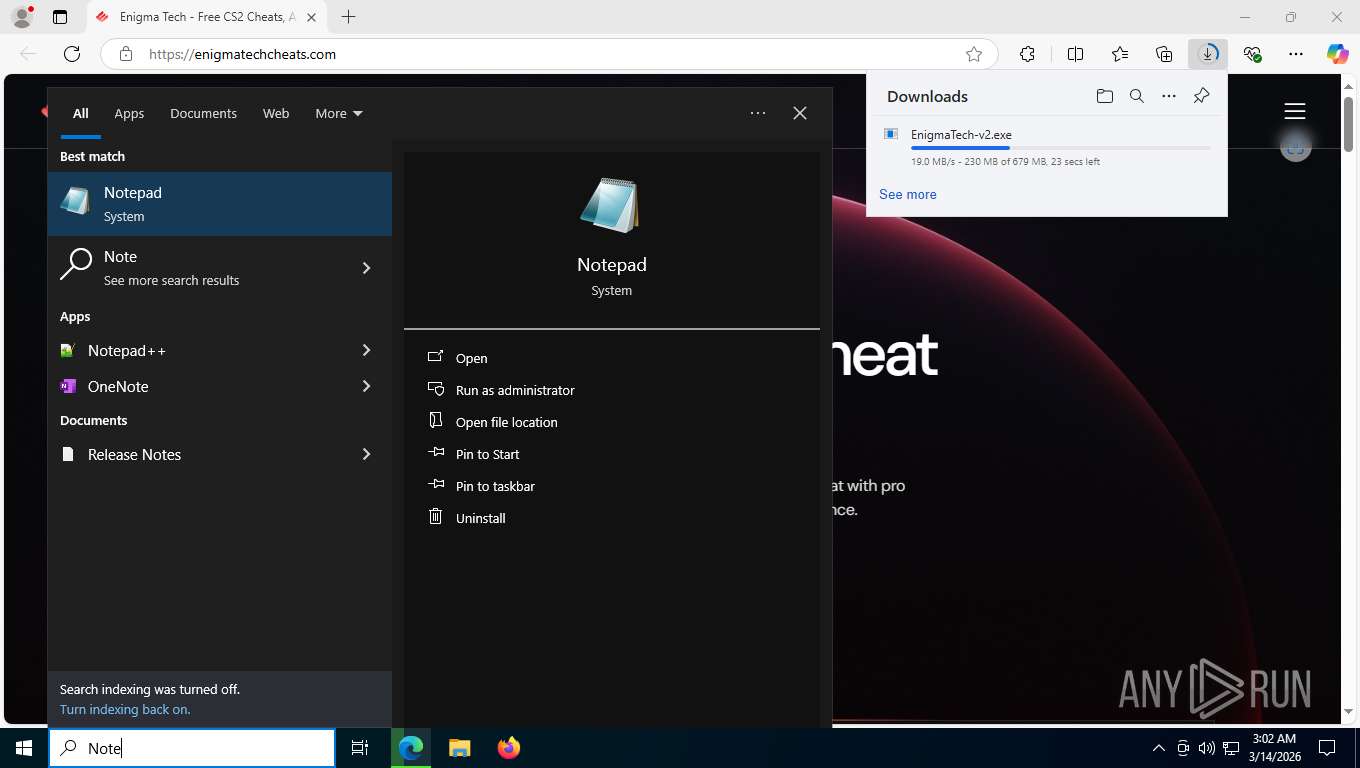This screenshot has width=1360, height=768.
Task: Expand the More search filters dropdown
Action: point(339,113)
